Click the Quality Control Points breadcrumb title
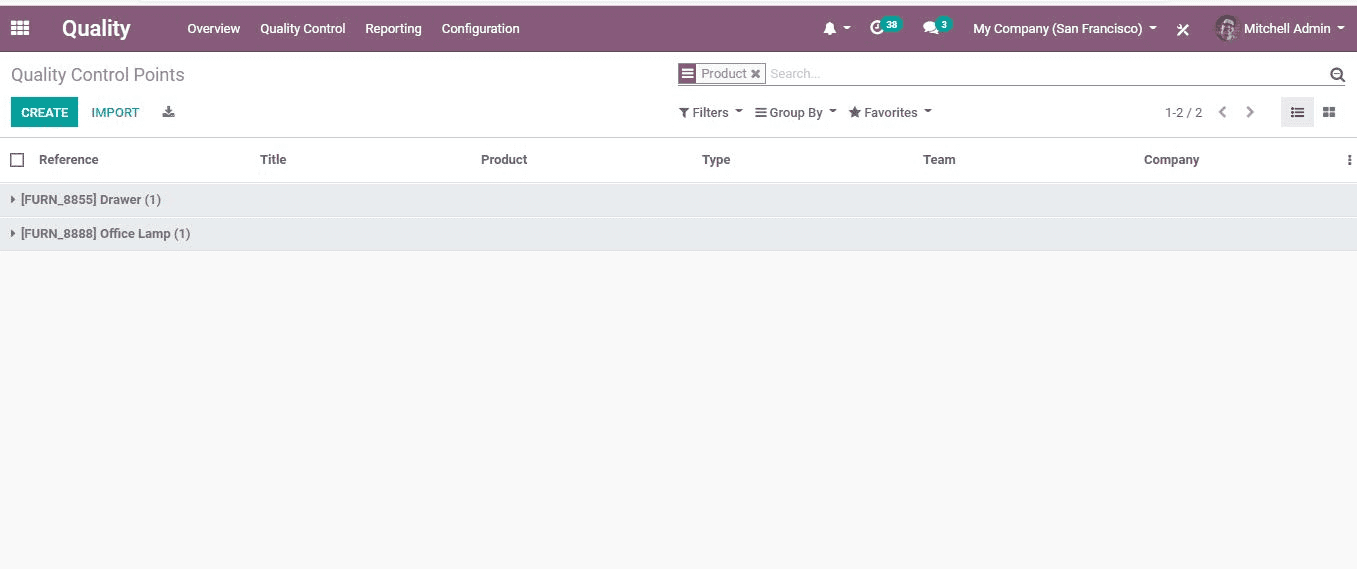This screenshot has height=569, width=1357. coord(98,75)
